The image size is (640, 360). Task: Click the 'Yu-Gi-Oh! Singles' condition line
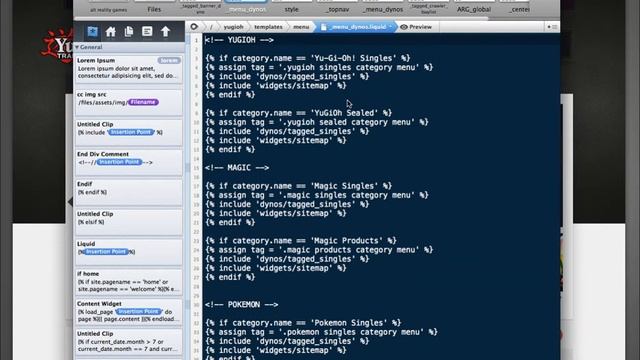coord(308,58)
